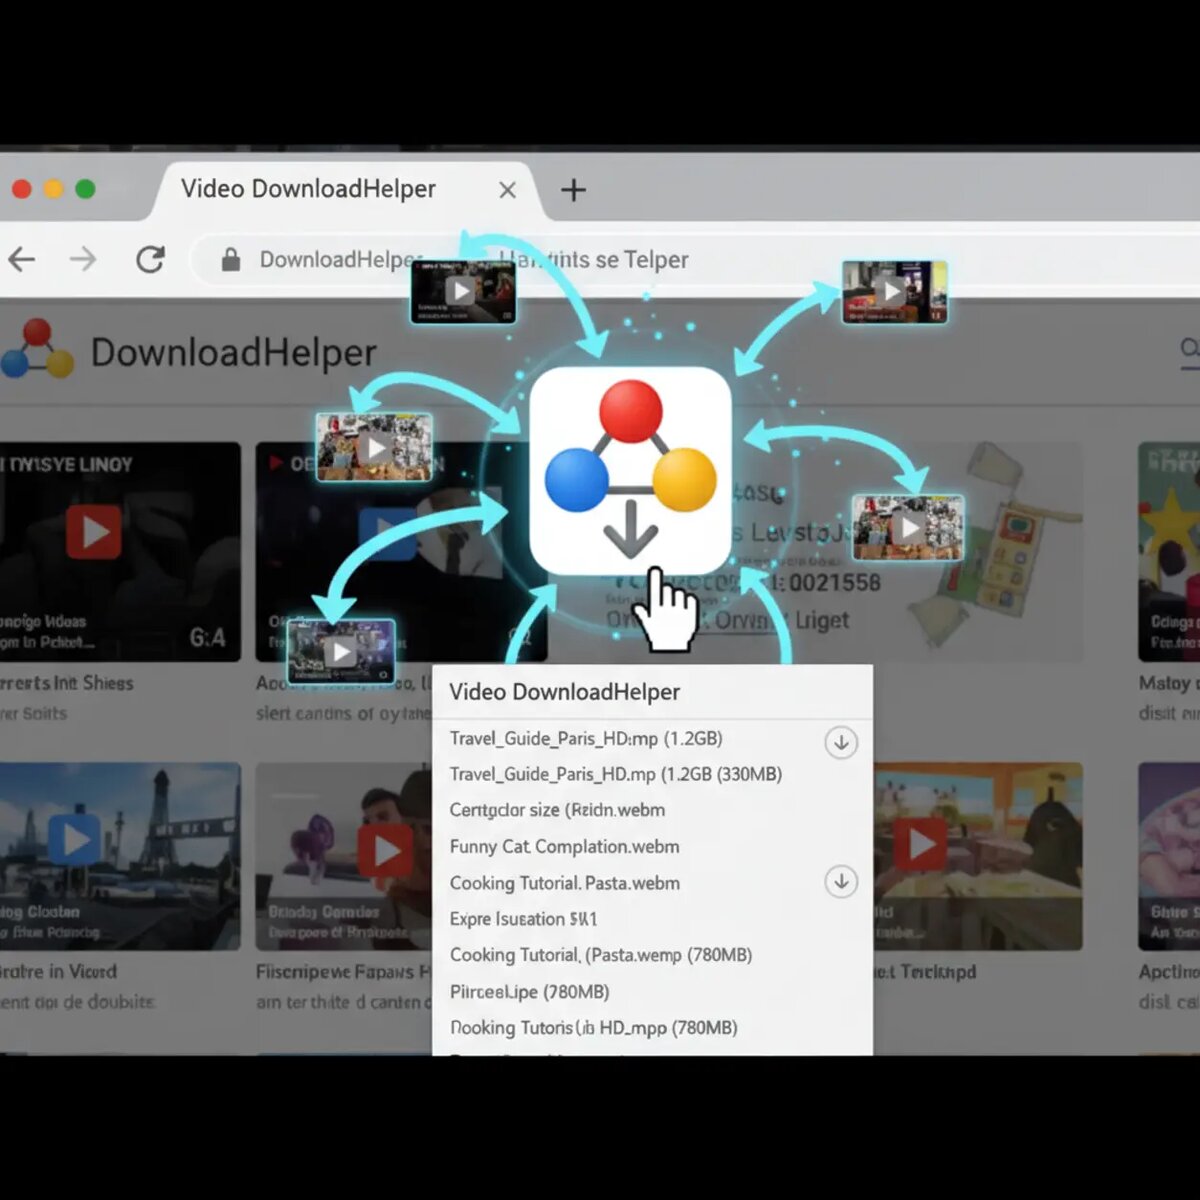Click the large DownloadHelper extension icon in the center

coord(631,470)
